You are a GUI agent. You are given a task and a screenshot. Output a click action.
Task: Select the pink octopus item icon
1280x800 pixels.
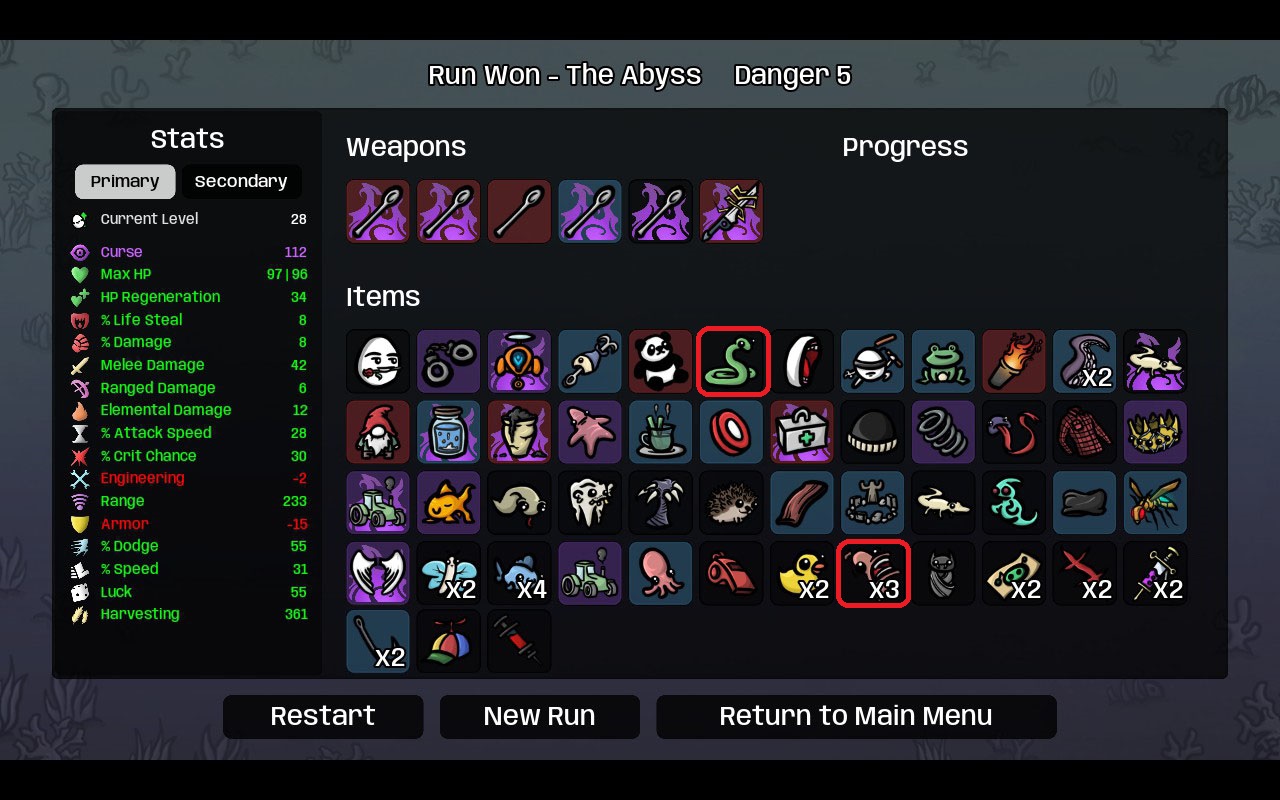[661, 573]
